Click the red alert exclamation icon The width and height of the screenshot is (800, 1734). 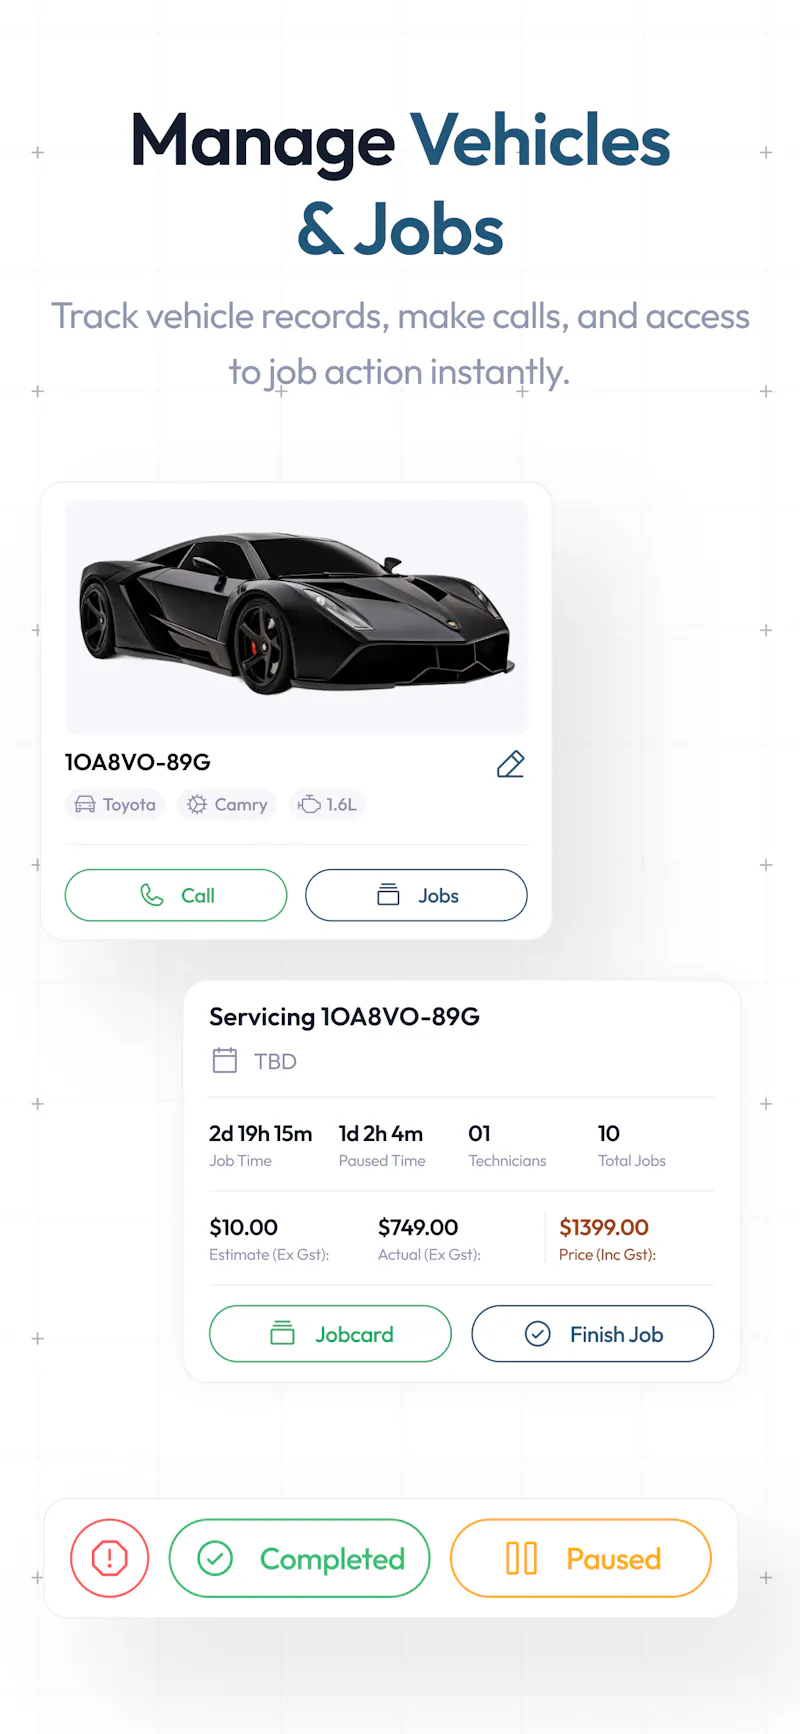click(x=110, y=1558)
